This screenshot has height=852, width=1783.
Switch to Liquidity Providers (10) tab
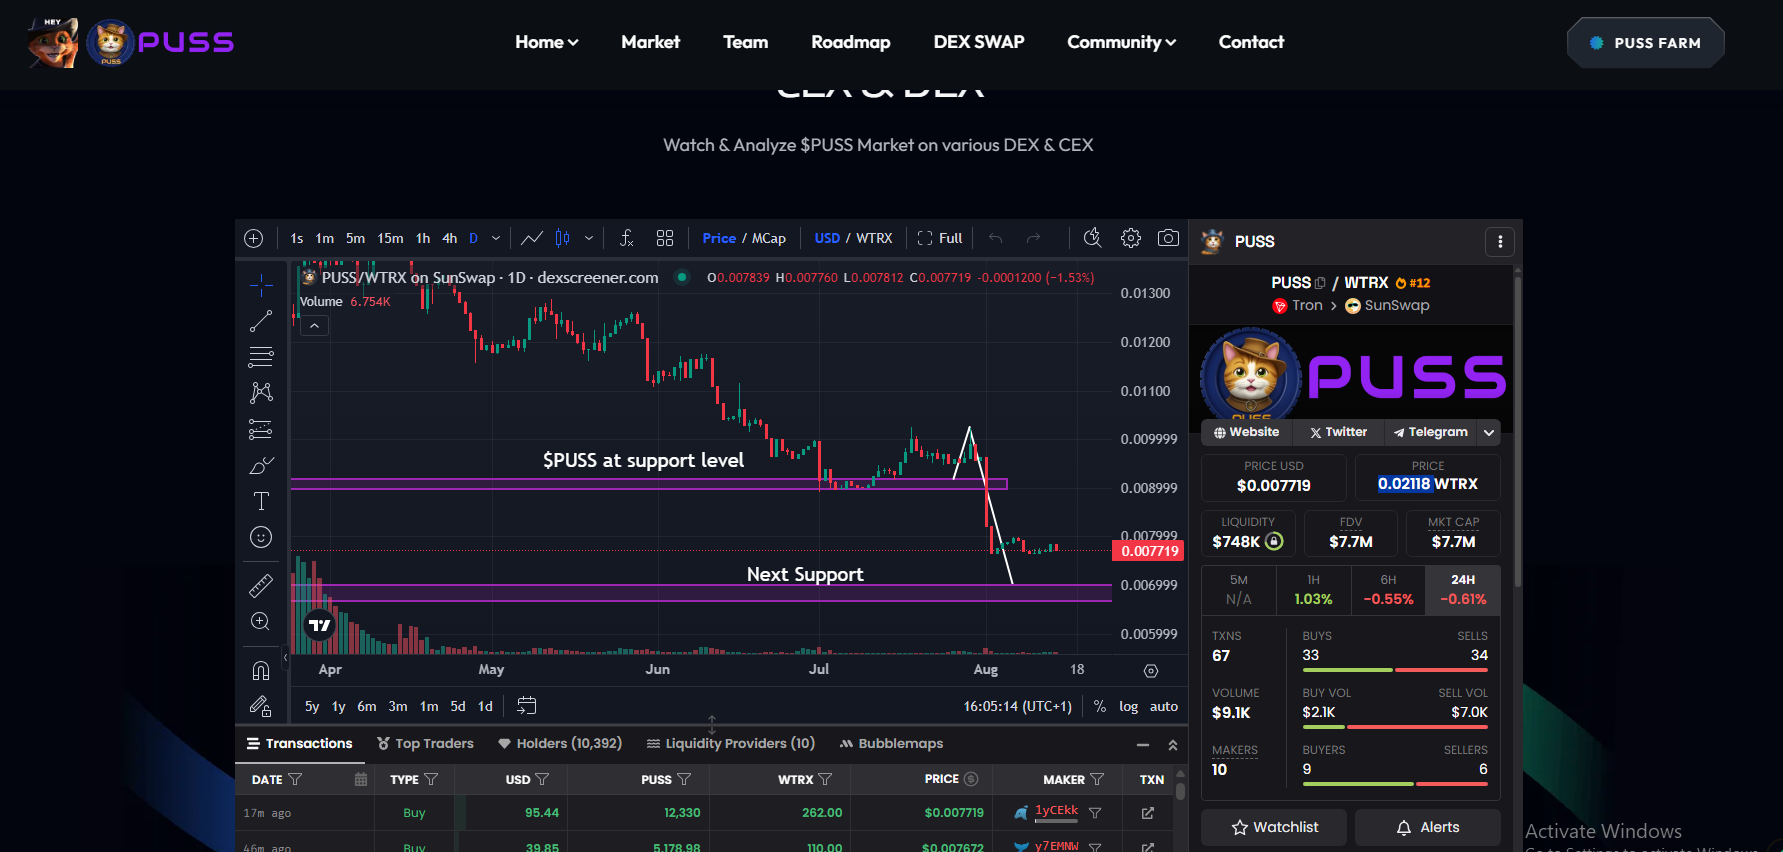pos(731,743)
